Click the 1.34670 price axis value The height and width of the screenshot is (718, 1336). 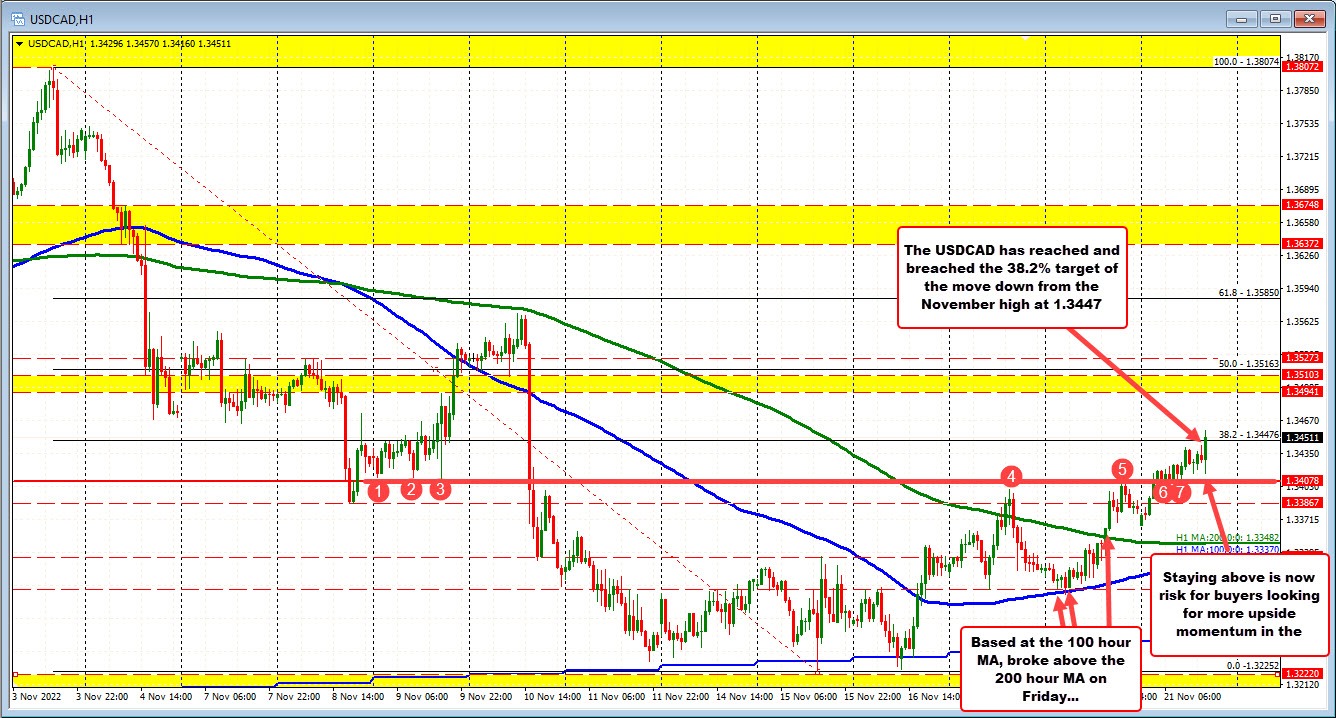point(1303,420)
